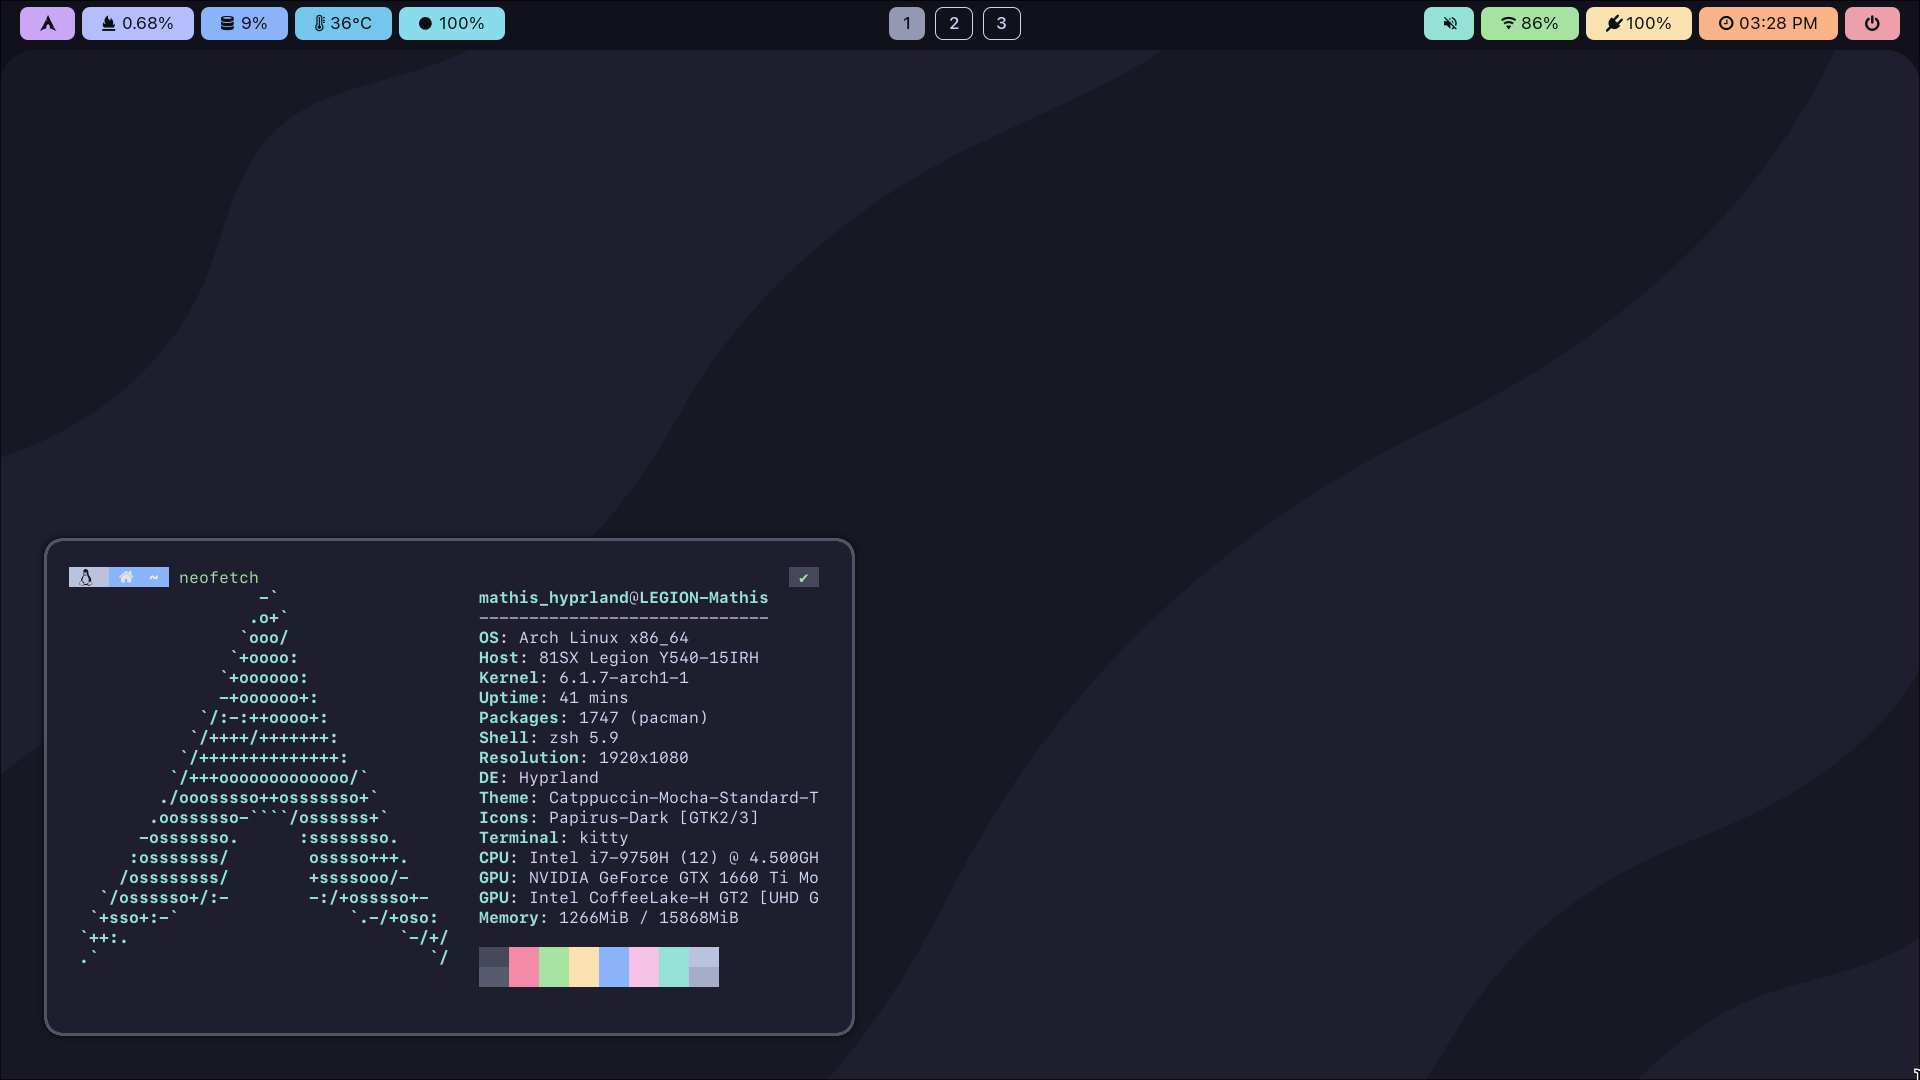Image resolution: width=1920 pixels, height=1080 pixels.
Task: Click the battery 100% charging module
Action: (x=1638, y=23)
